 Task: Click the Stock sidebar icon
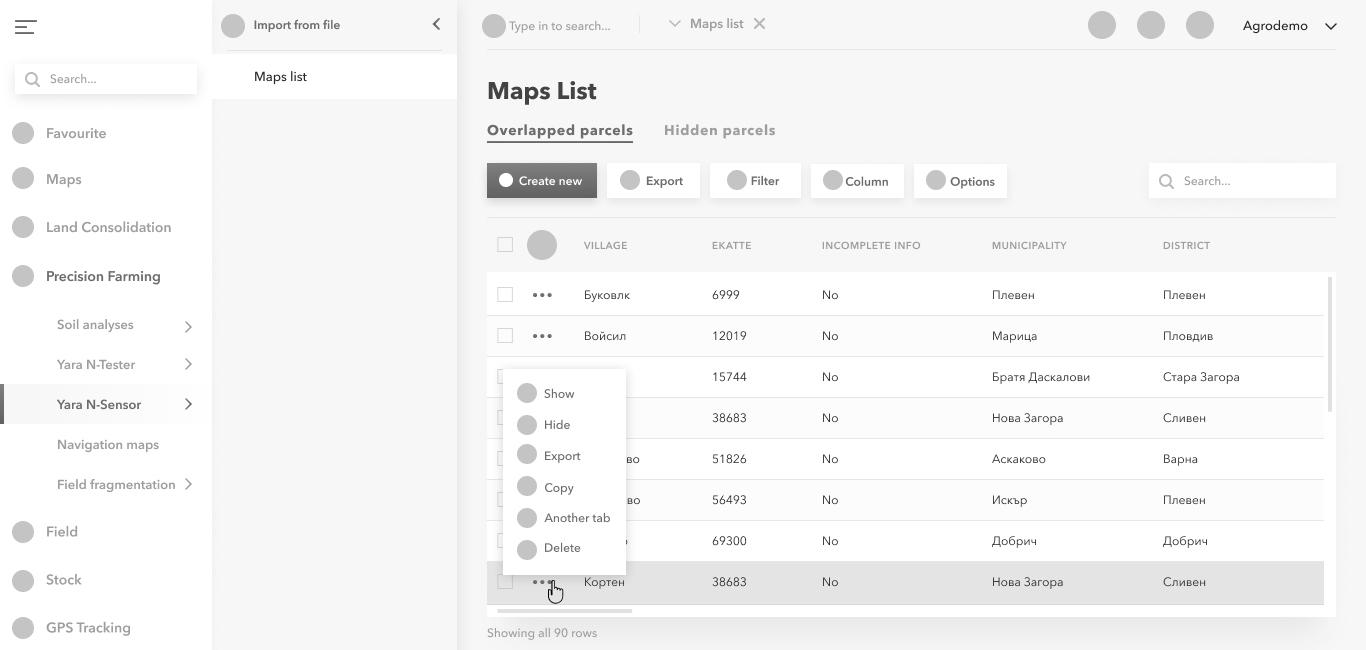coord(23,580)
